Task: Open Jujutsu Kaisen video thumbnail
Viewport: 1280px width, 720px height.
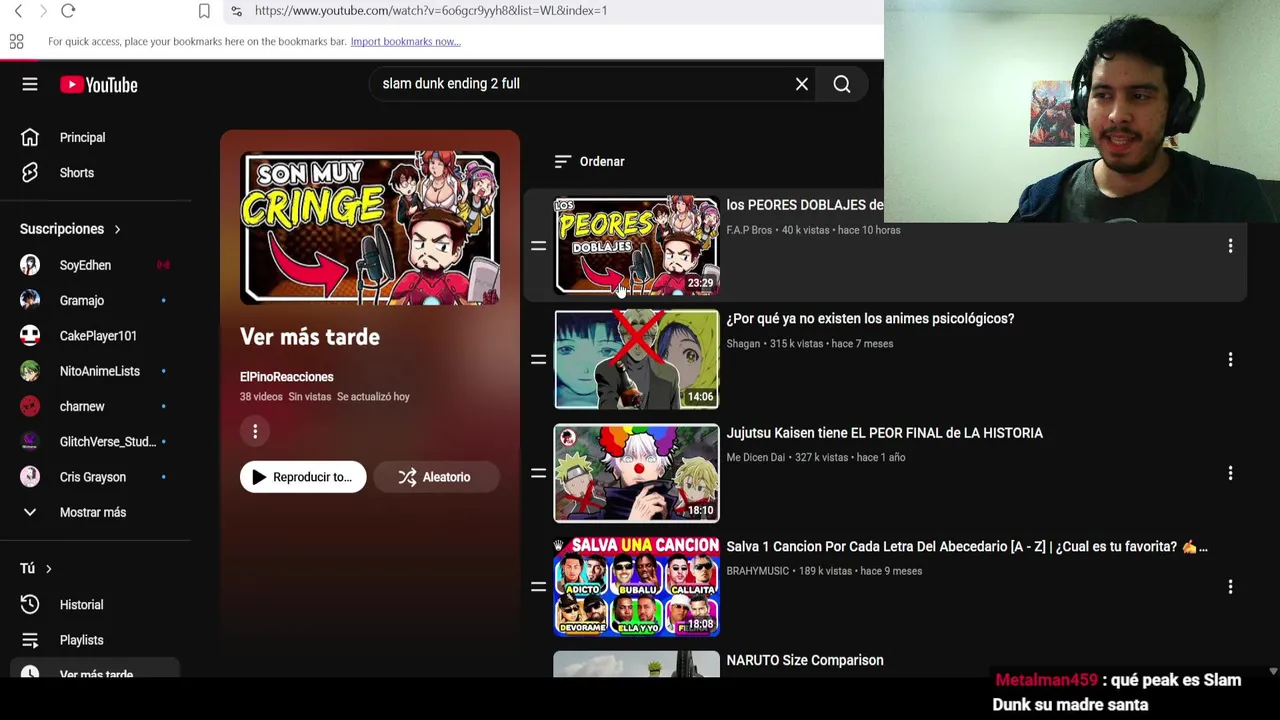Action: (637, 473)
